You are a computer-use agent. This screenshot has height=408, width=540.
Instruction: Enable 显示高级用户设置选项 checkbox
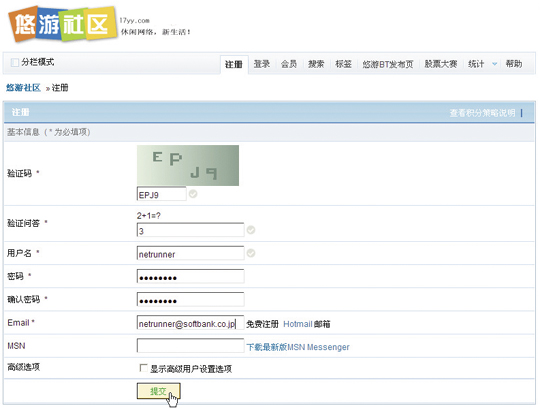click(x=143, y=368)
